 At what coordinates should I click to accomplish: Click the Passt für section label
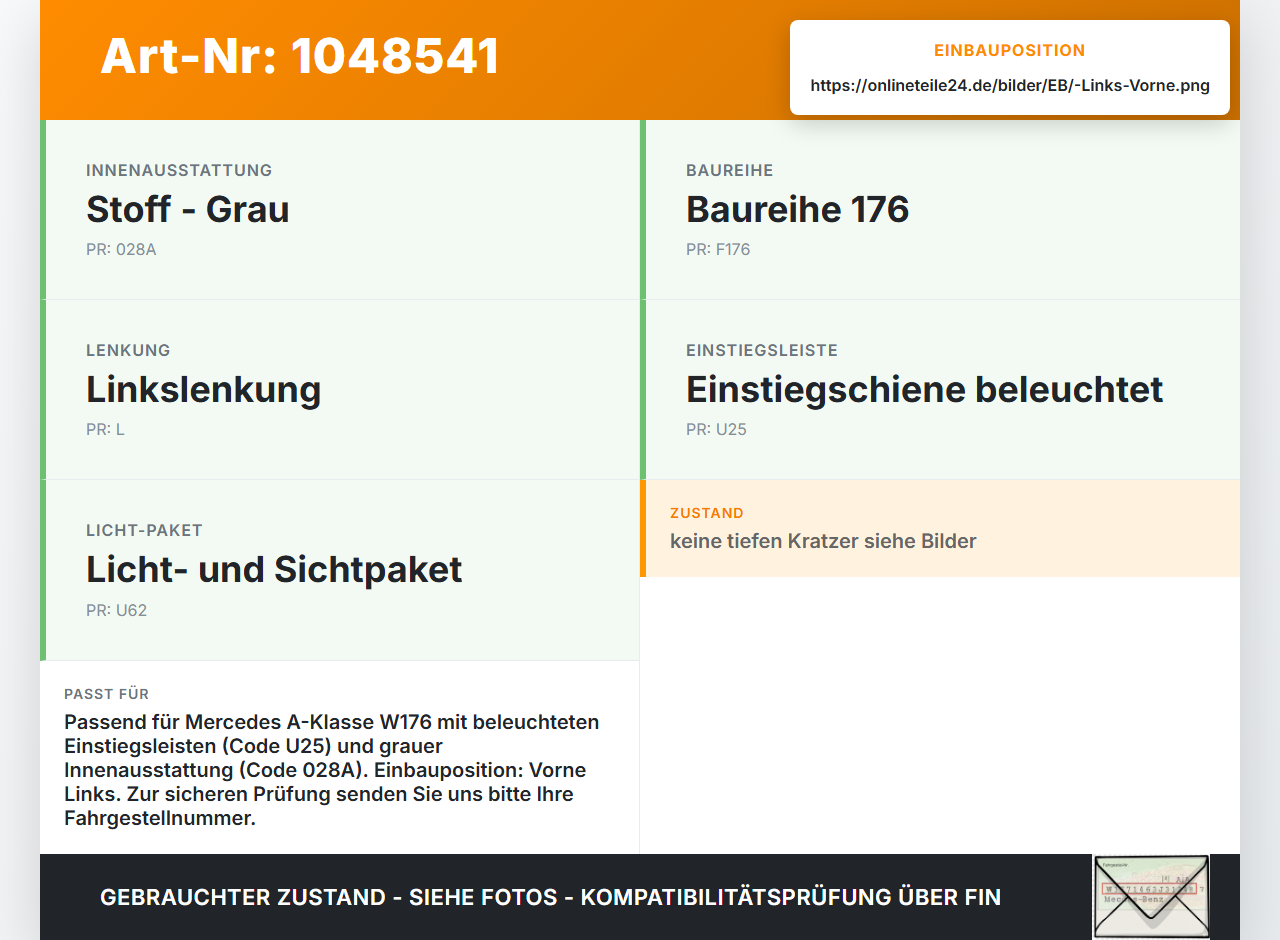pyautogui.click(x=106, y=694)
